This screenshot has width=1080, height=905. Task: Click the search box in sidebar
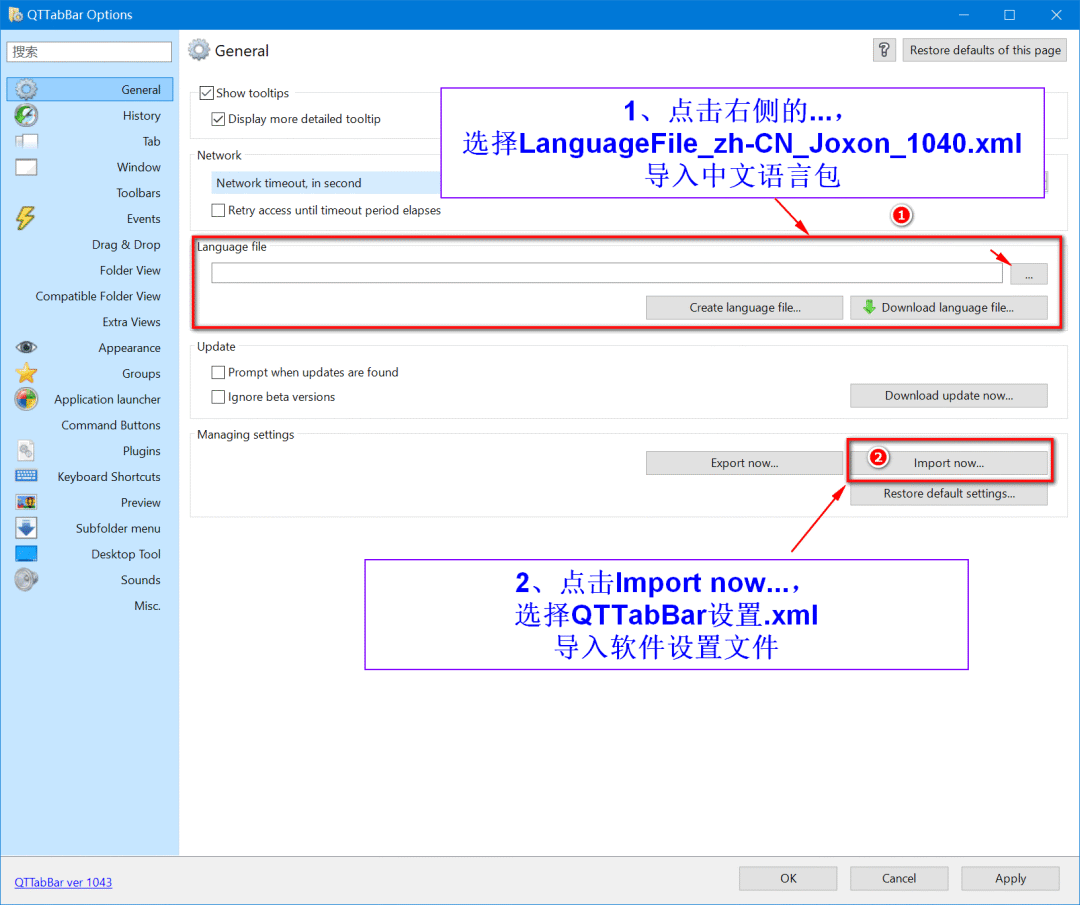tap(89, 52)
